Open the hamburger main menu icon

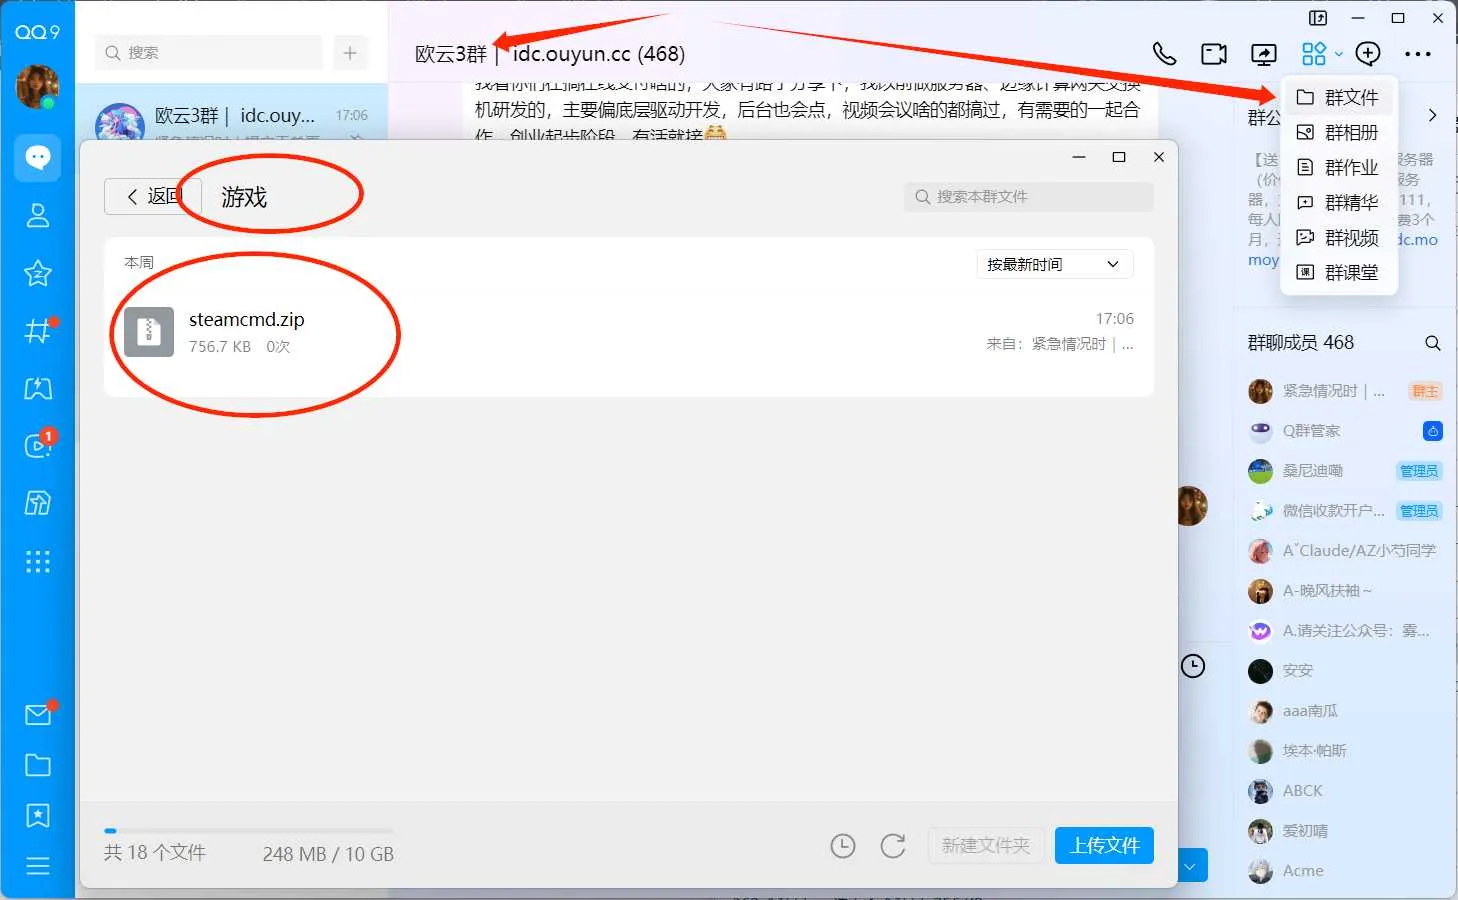[x=38, y=866]
